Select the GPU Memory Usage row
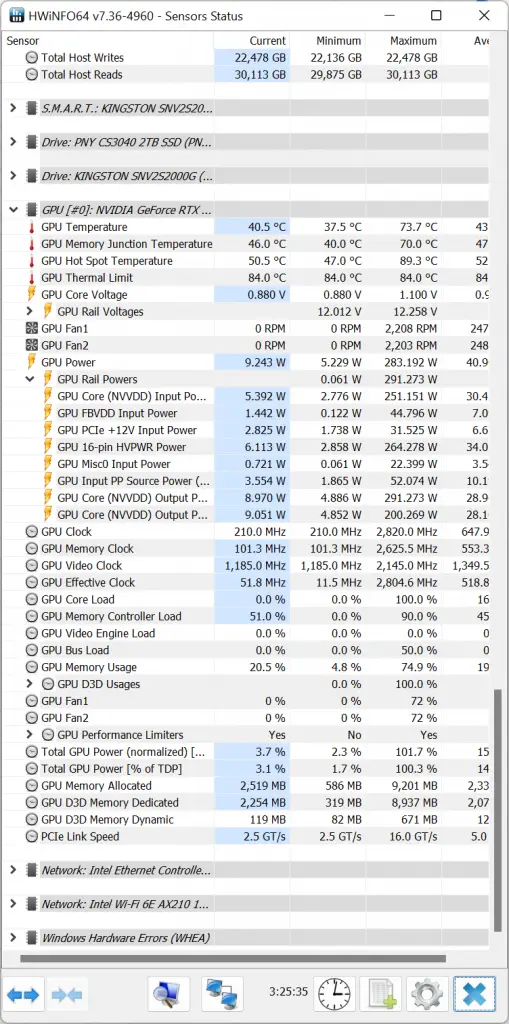The width and height of the screenshot is (509, 1024). (245, 667)
